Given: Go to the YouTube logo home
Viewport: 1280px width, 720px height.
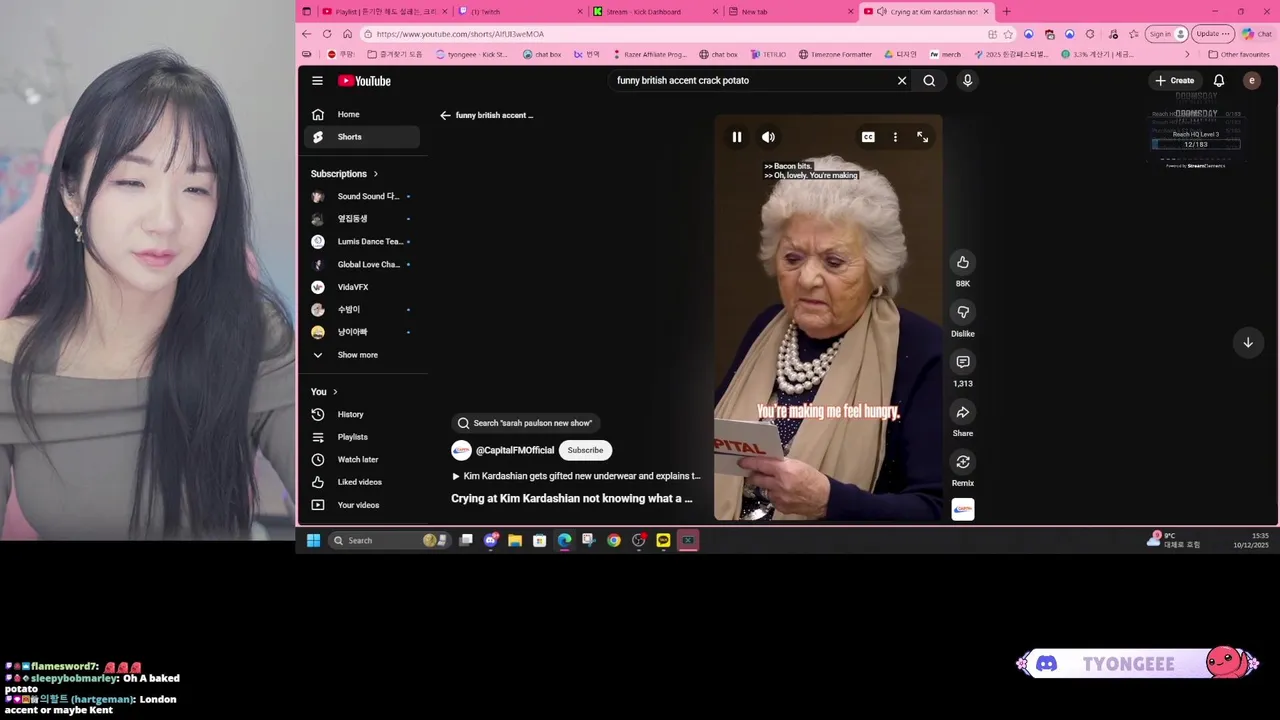Looking at the screenshot, I should (364, 81).
